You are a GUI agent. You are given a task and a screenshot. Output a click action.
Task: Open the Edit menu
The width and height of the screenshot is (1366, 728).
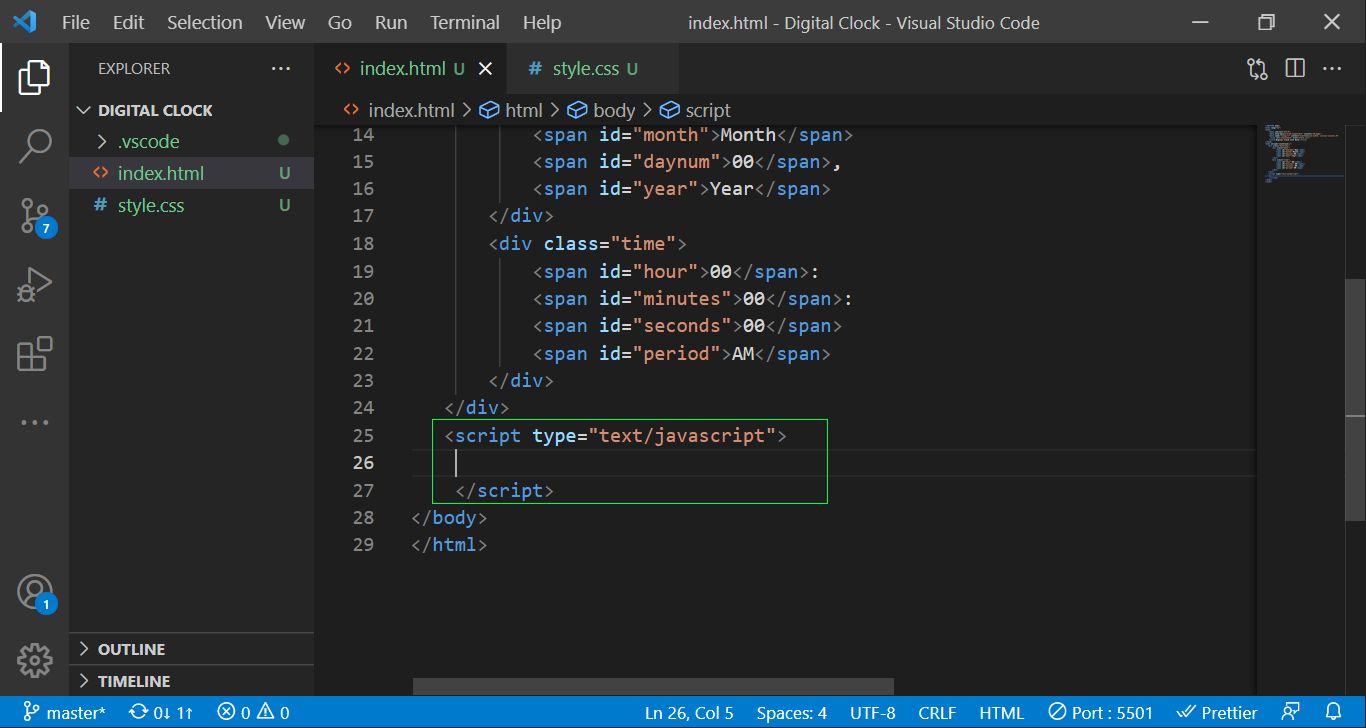tap(128, 22)
